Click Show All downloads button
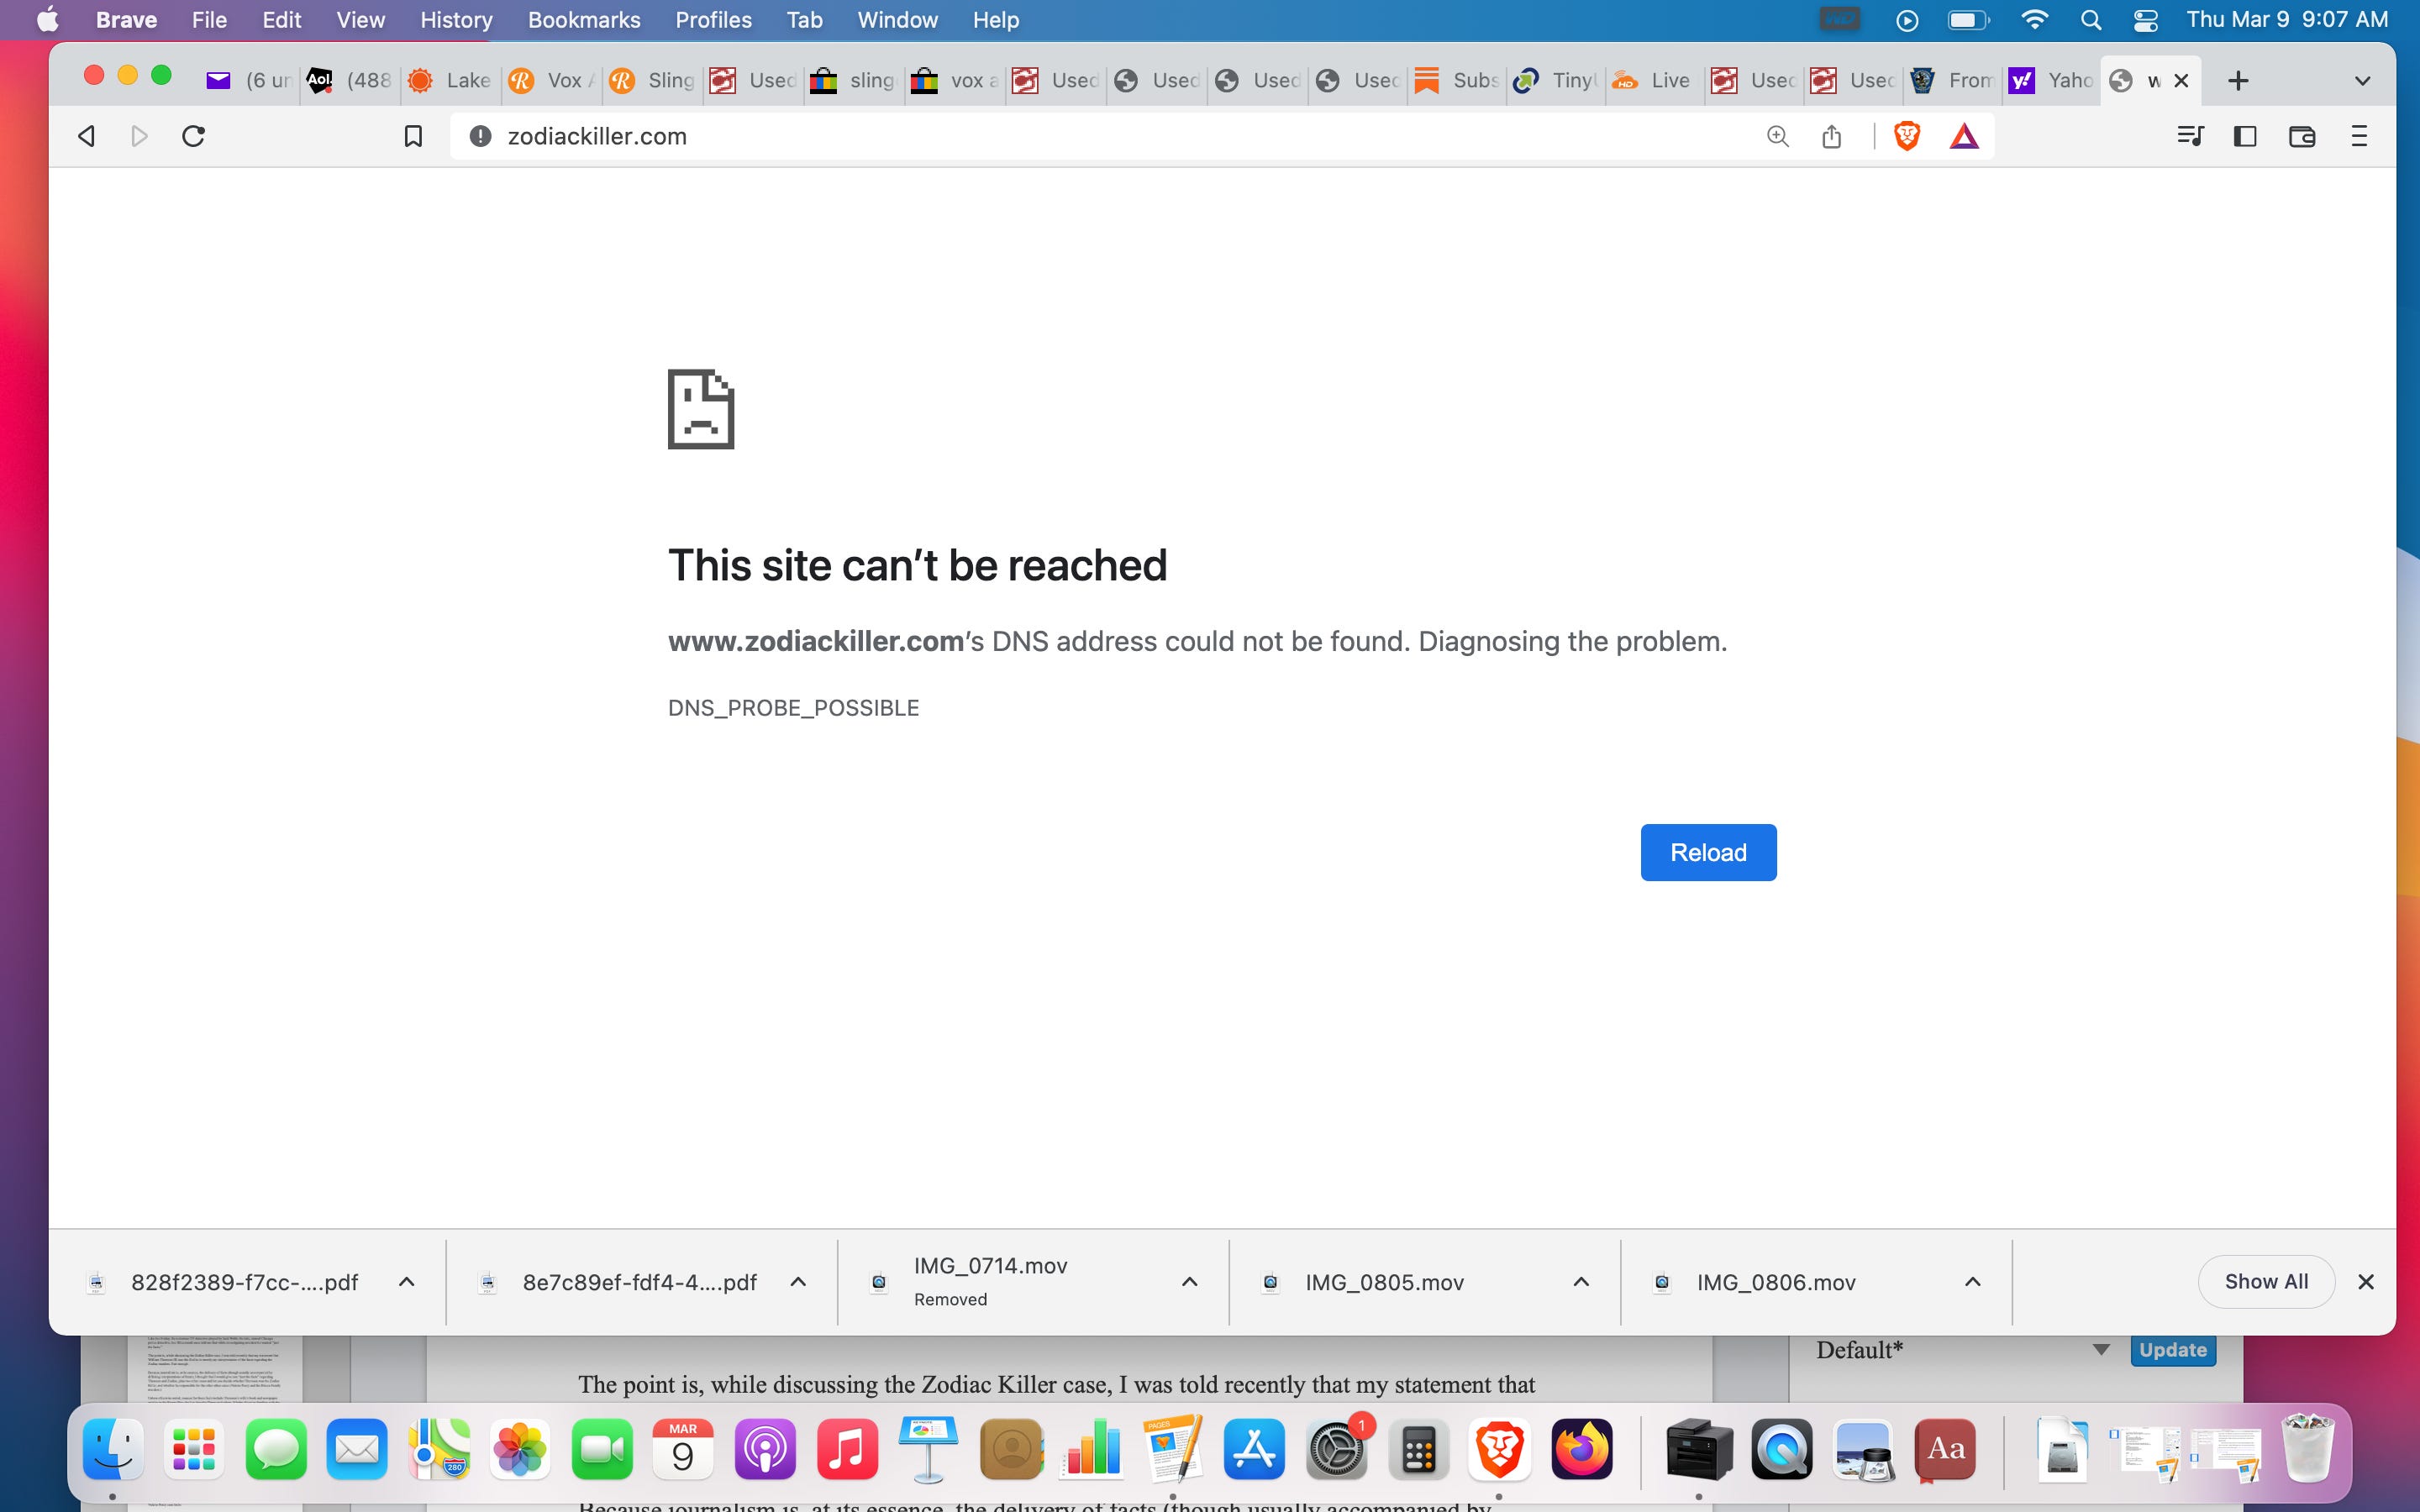This screenshot has width=2420, height=1512. coord(2265,1282)
